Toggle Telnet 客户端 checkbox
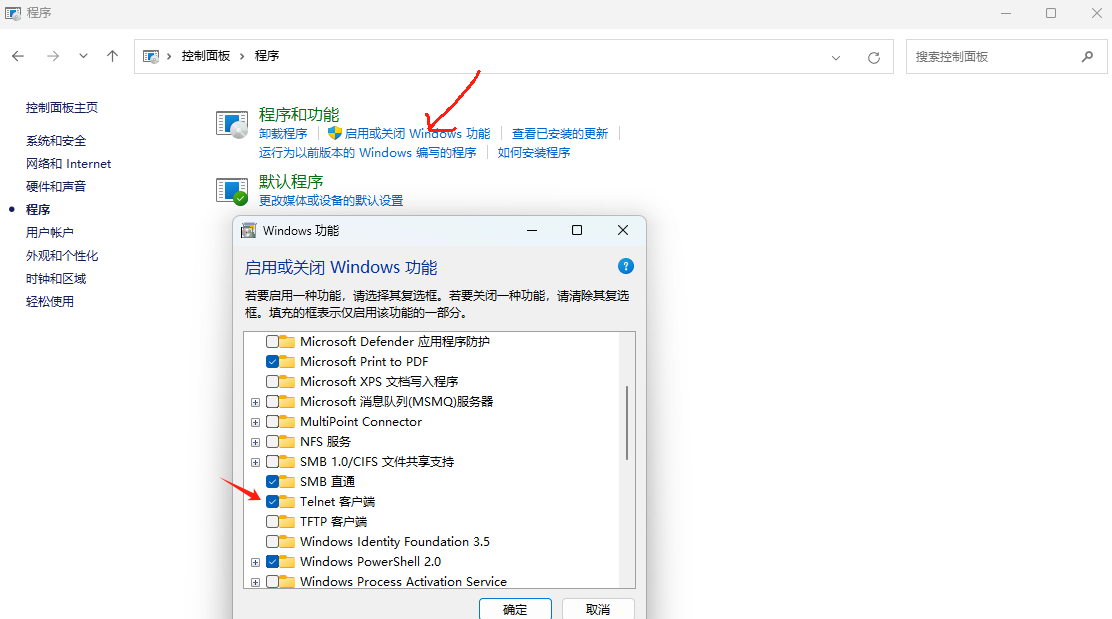 tap(272, 501)
